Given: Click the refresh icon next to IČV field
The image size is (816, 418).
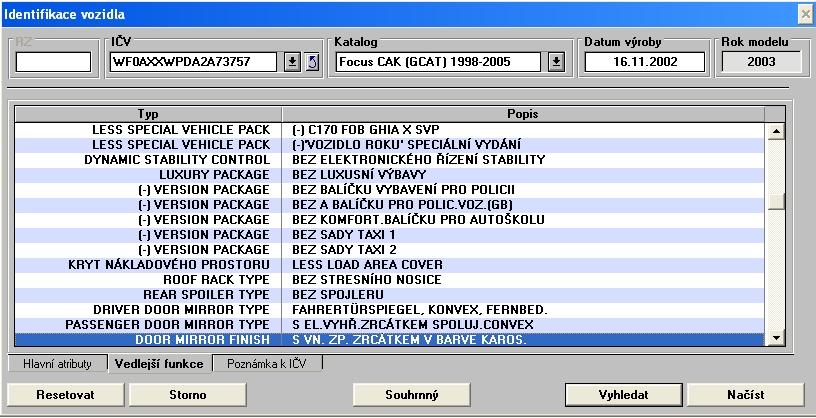Looking at the screenshot, I should tap(311, 62).
